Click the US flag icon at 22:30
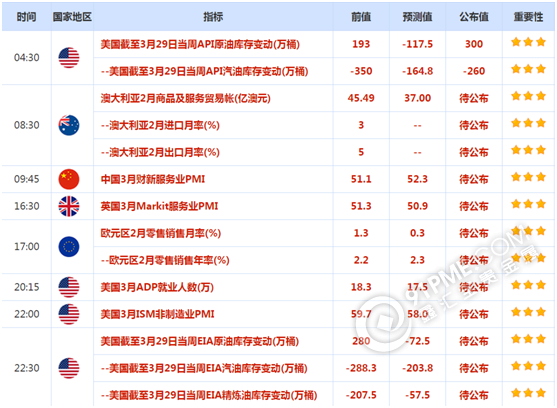This screenshot has width=557, height=408. 69,368
